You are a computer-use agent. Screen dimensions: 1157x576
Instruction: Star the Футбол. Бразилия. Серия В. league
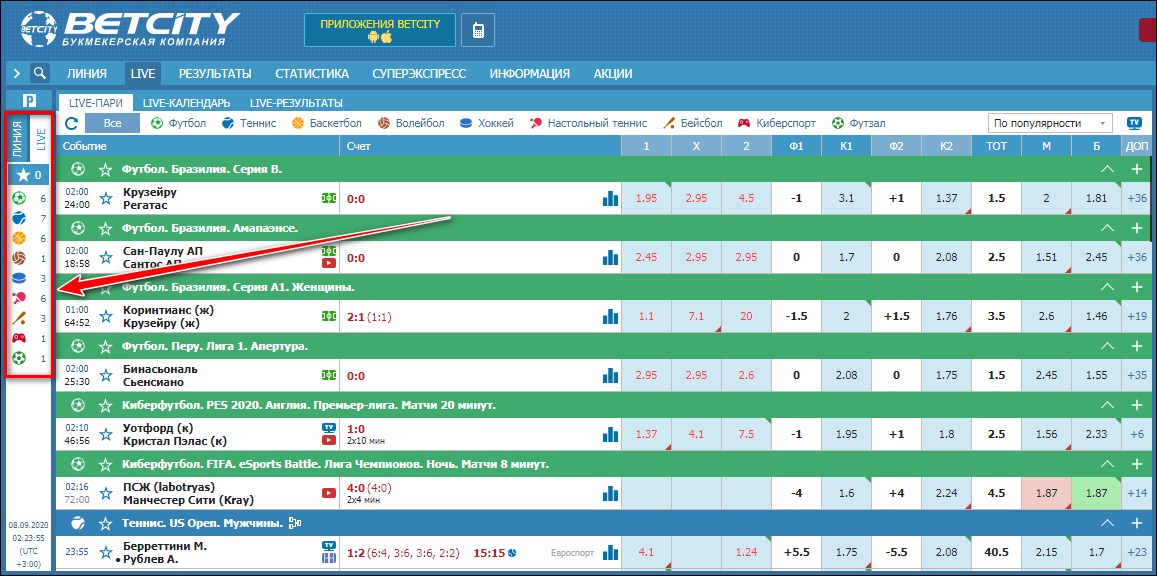106,170
